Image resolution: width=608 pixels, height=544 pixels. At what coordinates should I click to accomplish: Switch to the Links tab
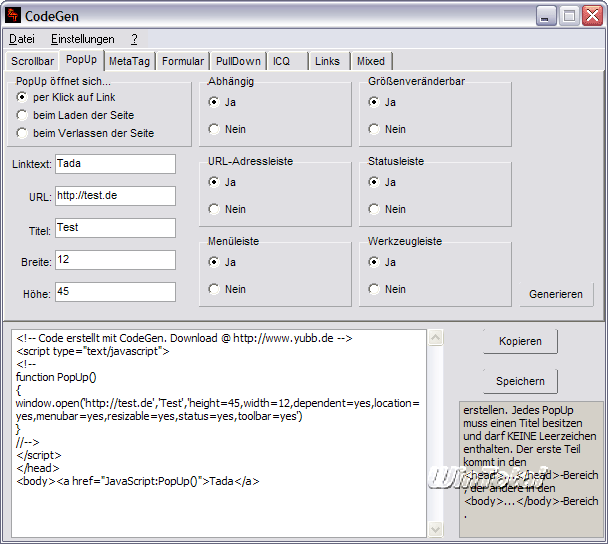click(x=330, y=61)
